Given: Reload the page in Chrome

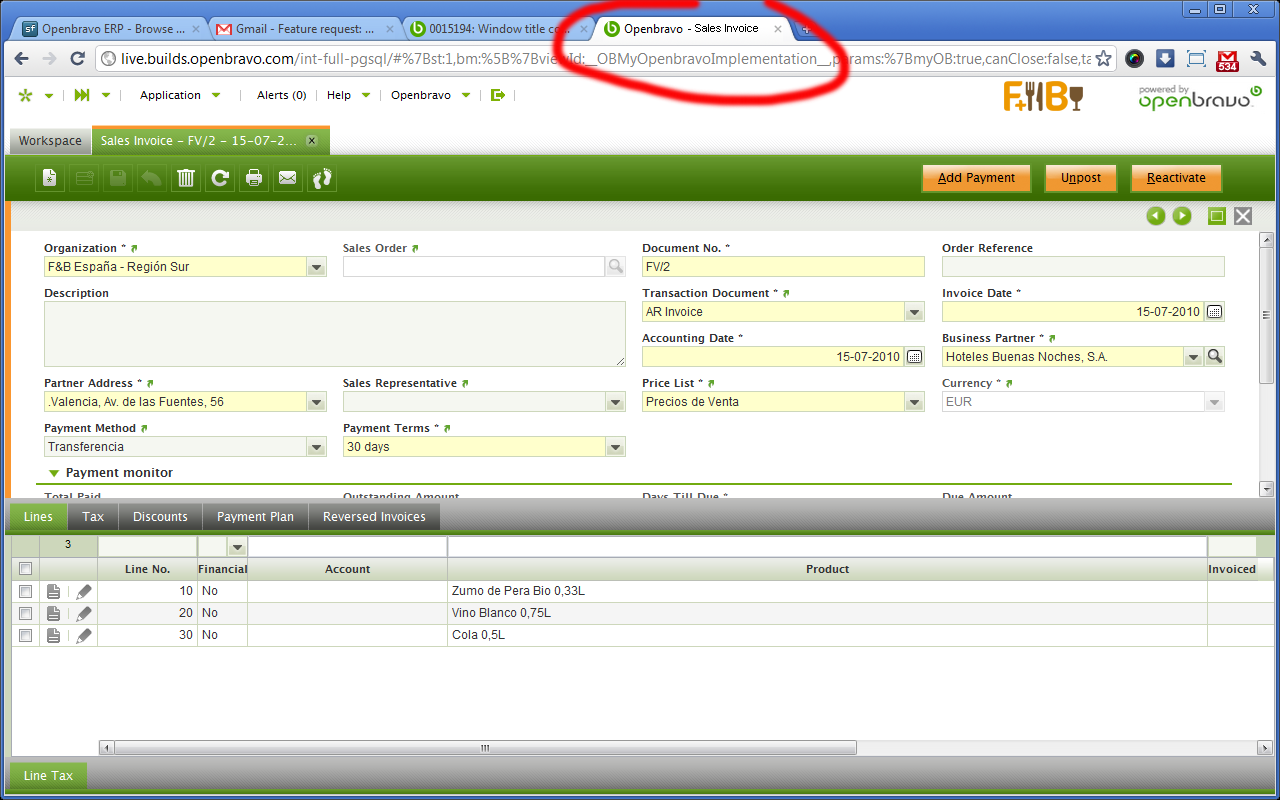Looking at the screenshot, I should [77, 59].
